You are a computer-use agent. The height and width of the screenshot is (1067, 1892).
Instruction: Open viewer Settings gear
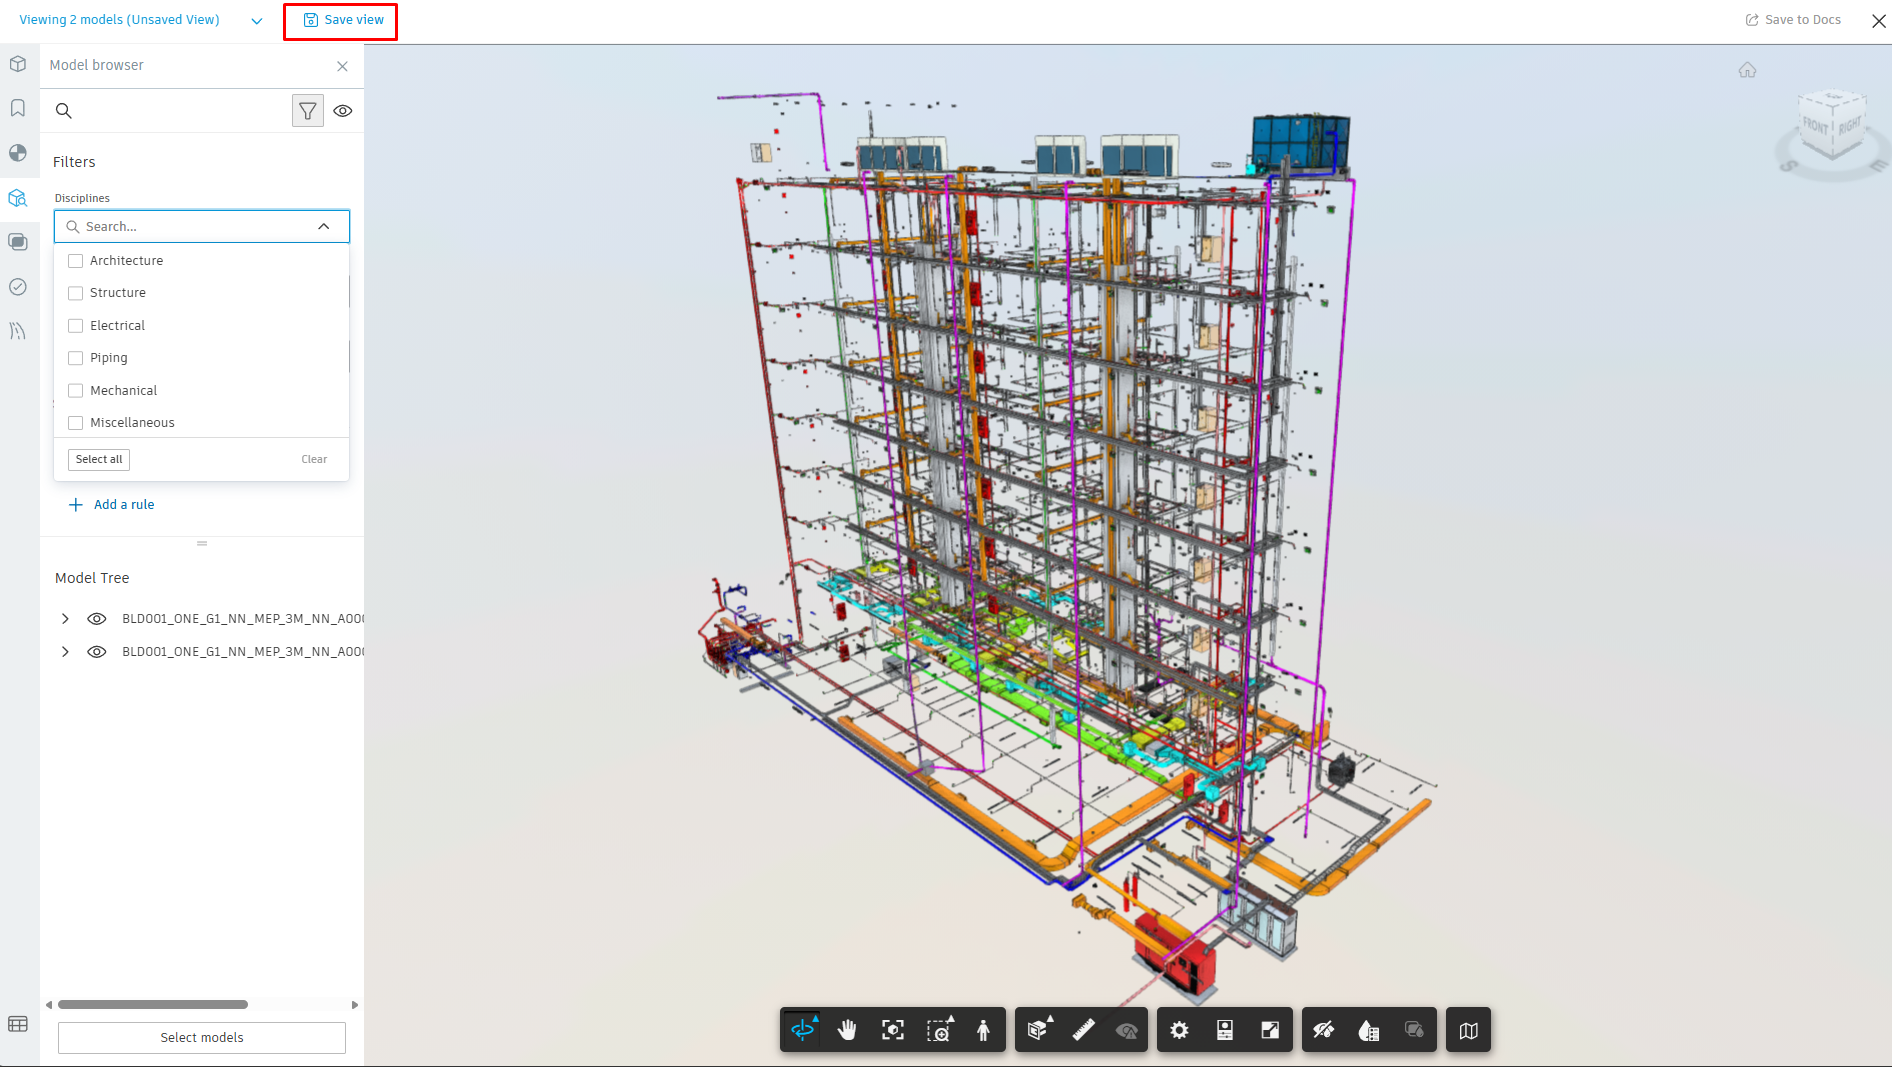click(1179, 1030)
